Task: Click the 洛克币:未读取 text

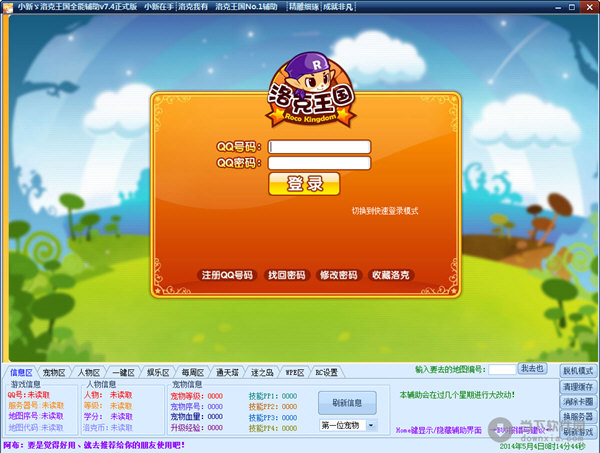Action: click(108, 427)
